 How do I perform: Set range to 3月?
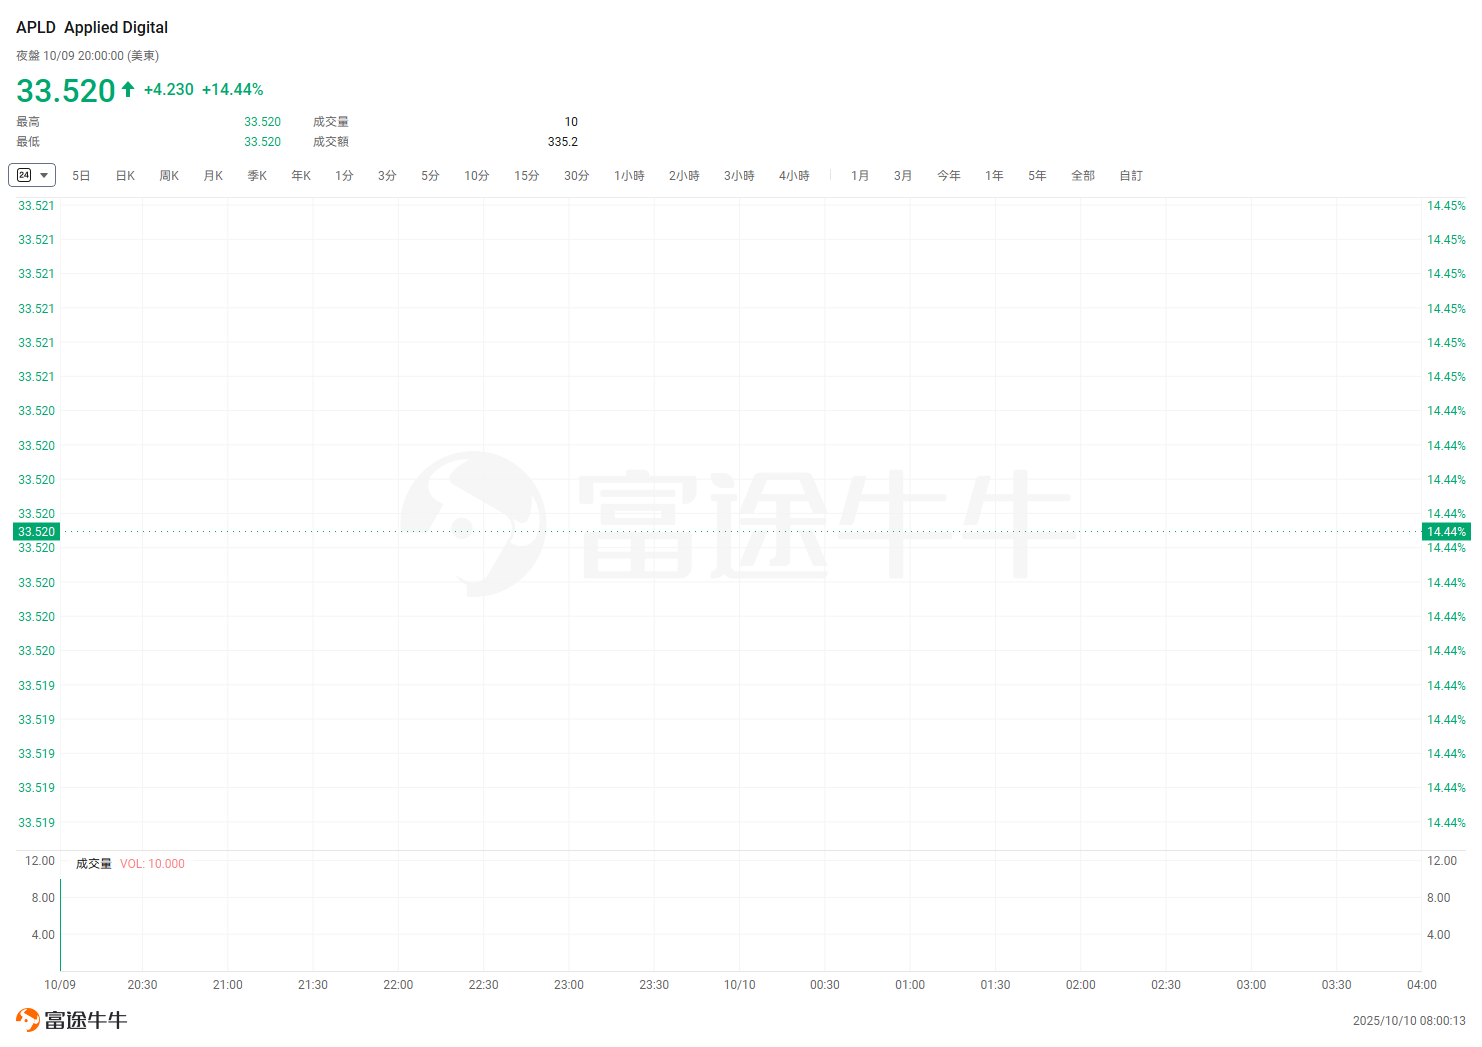pos(903,176)
